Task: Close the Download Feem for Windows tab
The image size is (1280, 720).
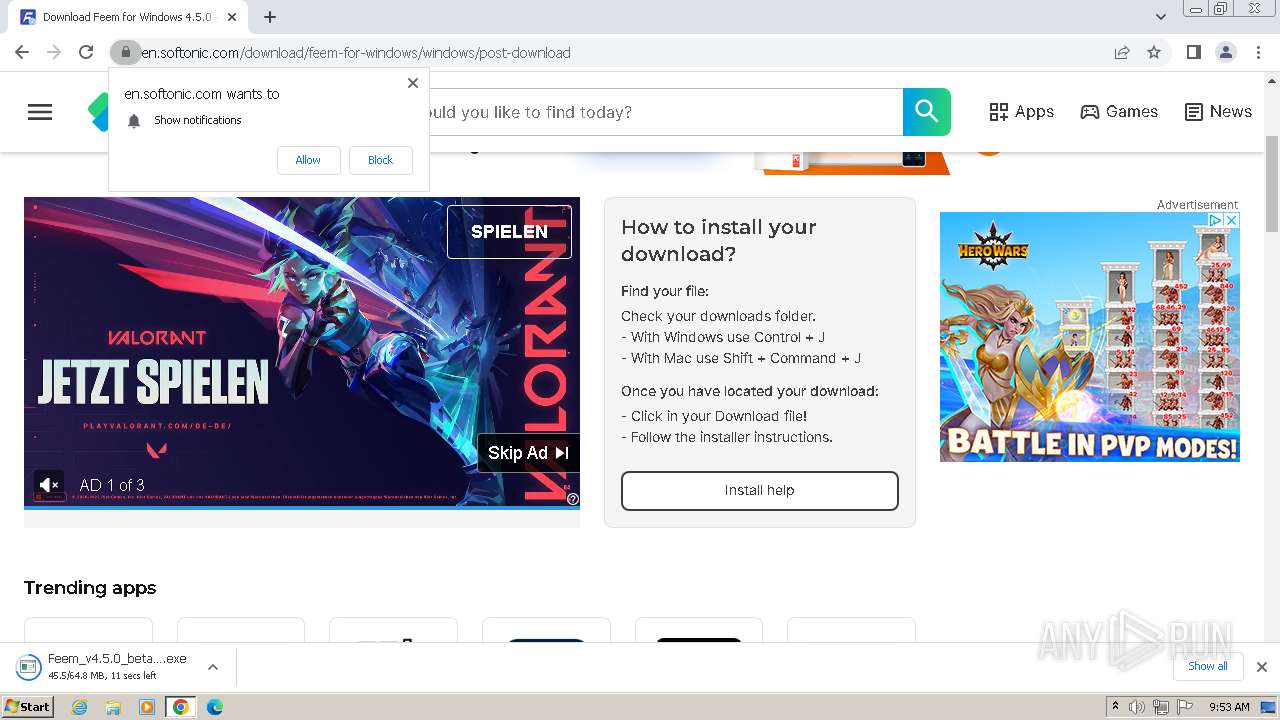Action: (232, 17)
